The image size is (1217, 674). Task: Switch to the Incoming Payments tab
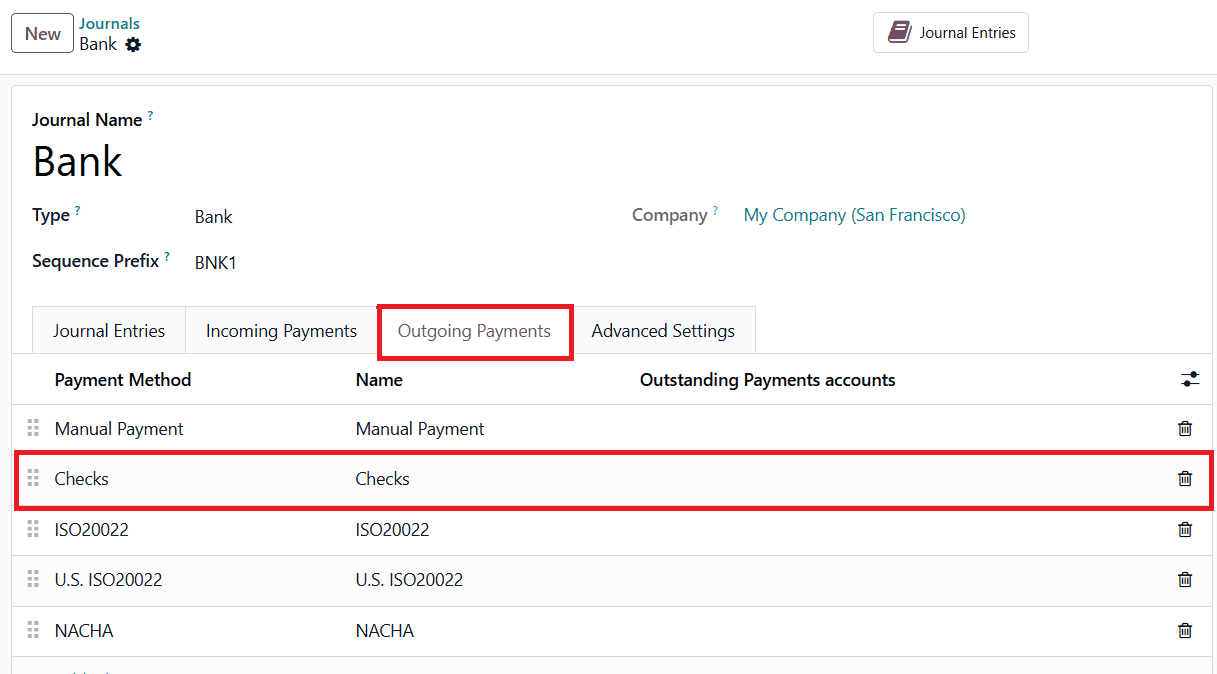click(280, 330)
